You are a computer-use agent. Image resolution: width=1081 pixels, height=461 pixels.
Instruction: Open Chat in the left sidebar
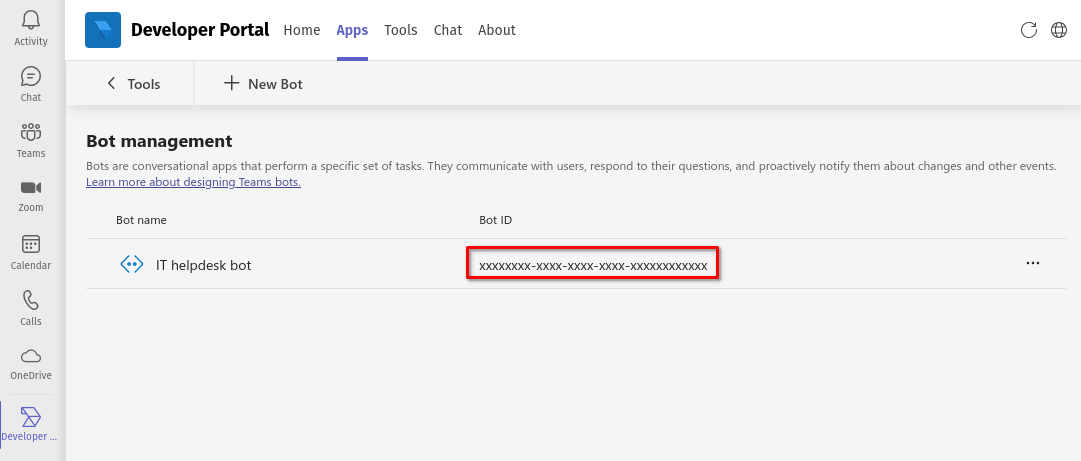pyautogui.click(x=31, y=85)
